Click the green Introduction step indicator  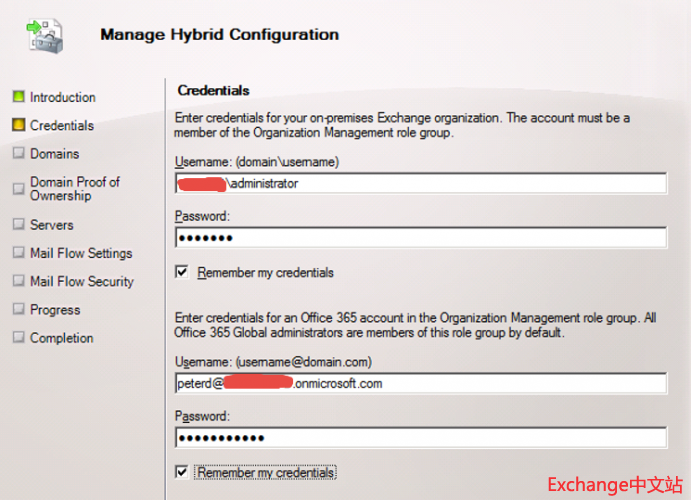[18, 97]
